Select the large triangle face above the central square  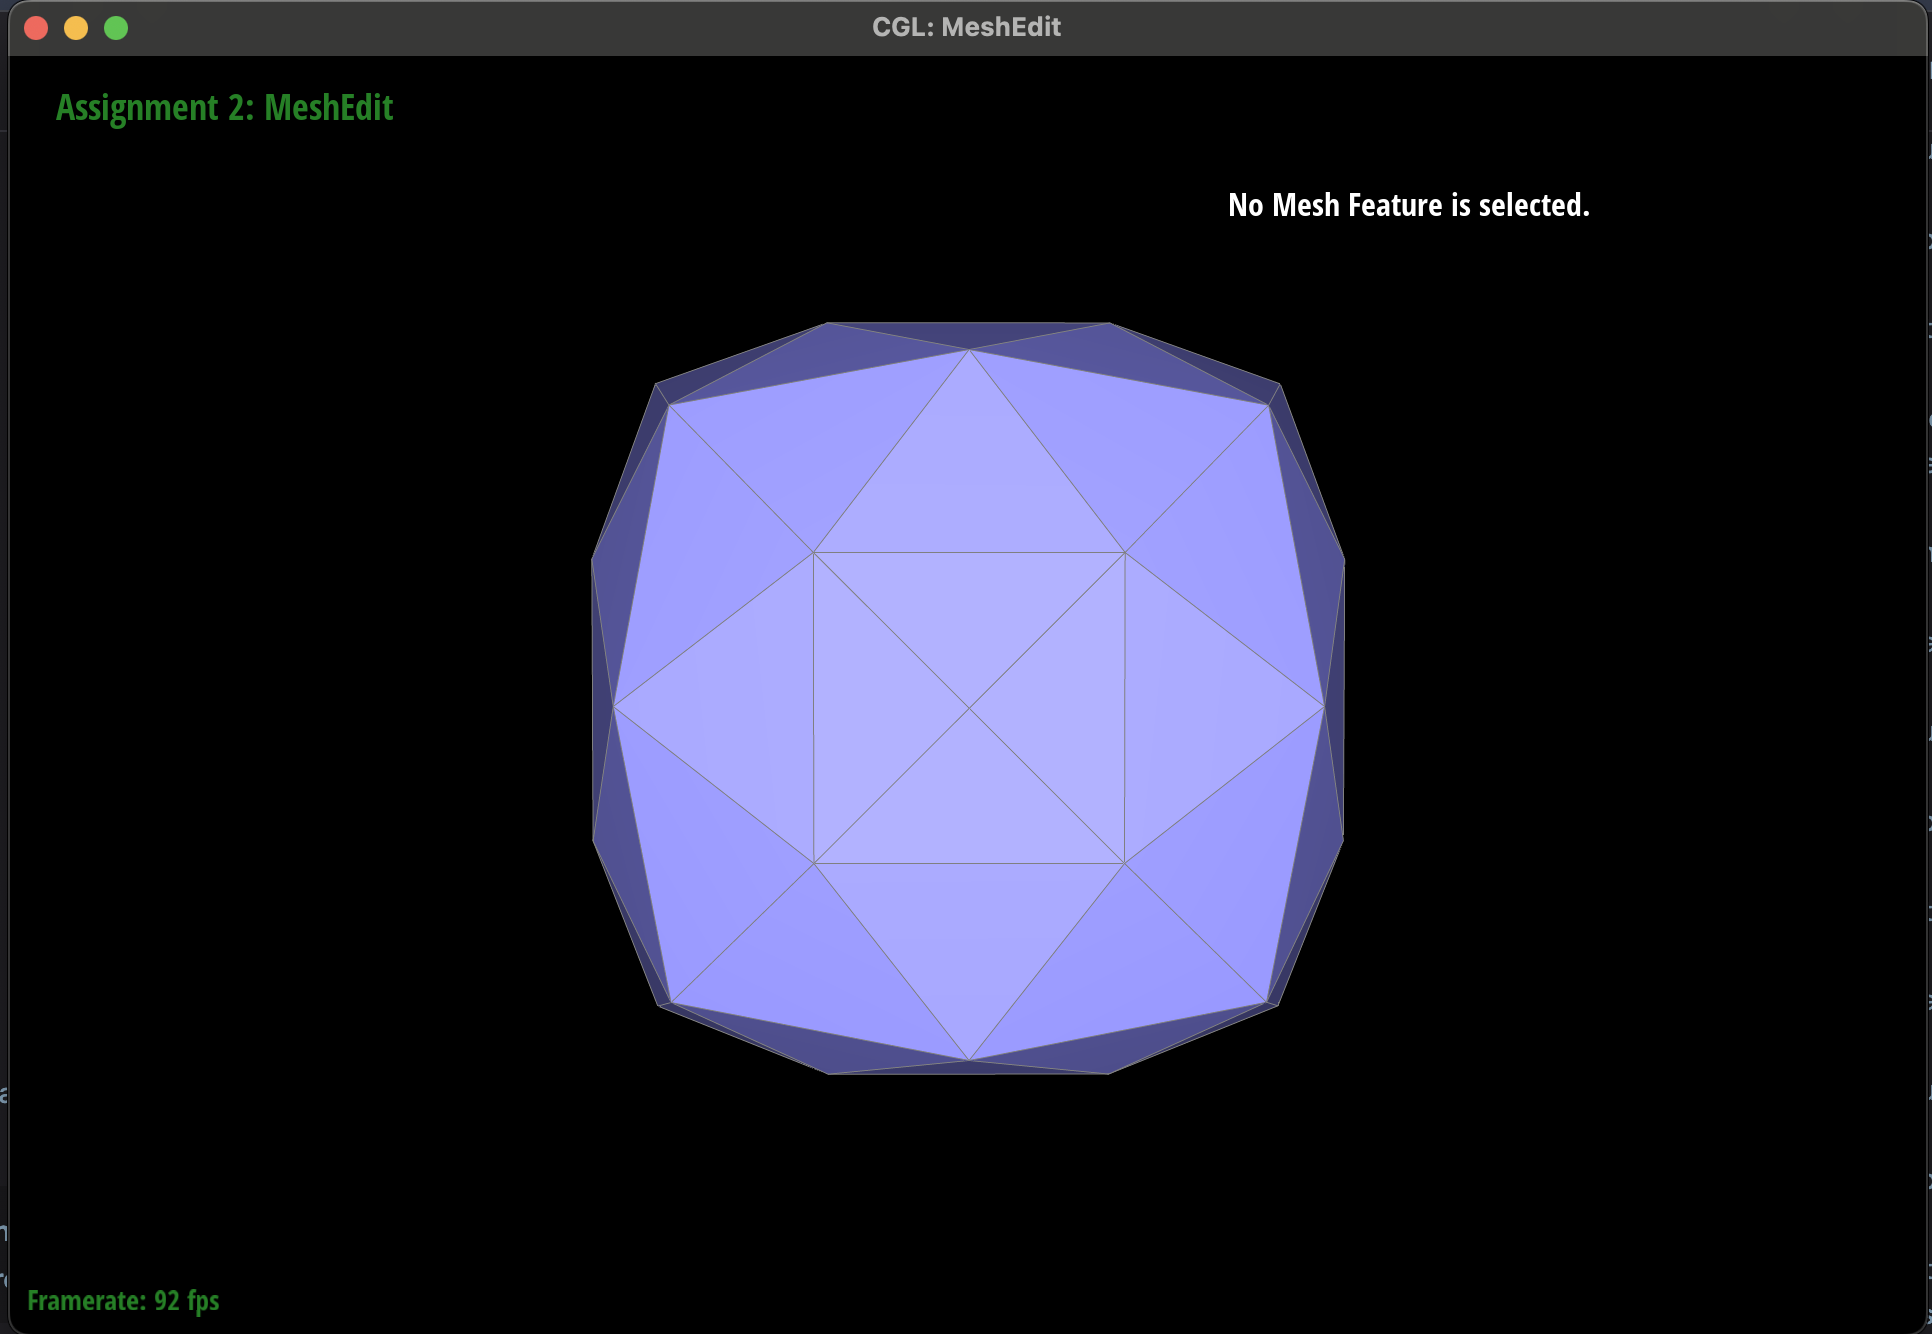click(x=969, y=485)
